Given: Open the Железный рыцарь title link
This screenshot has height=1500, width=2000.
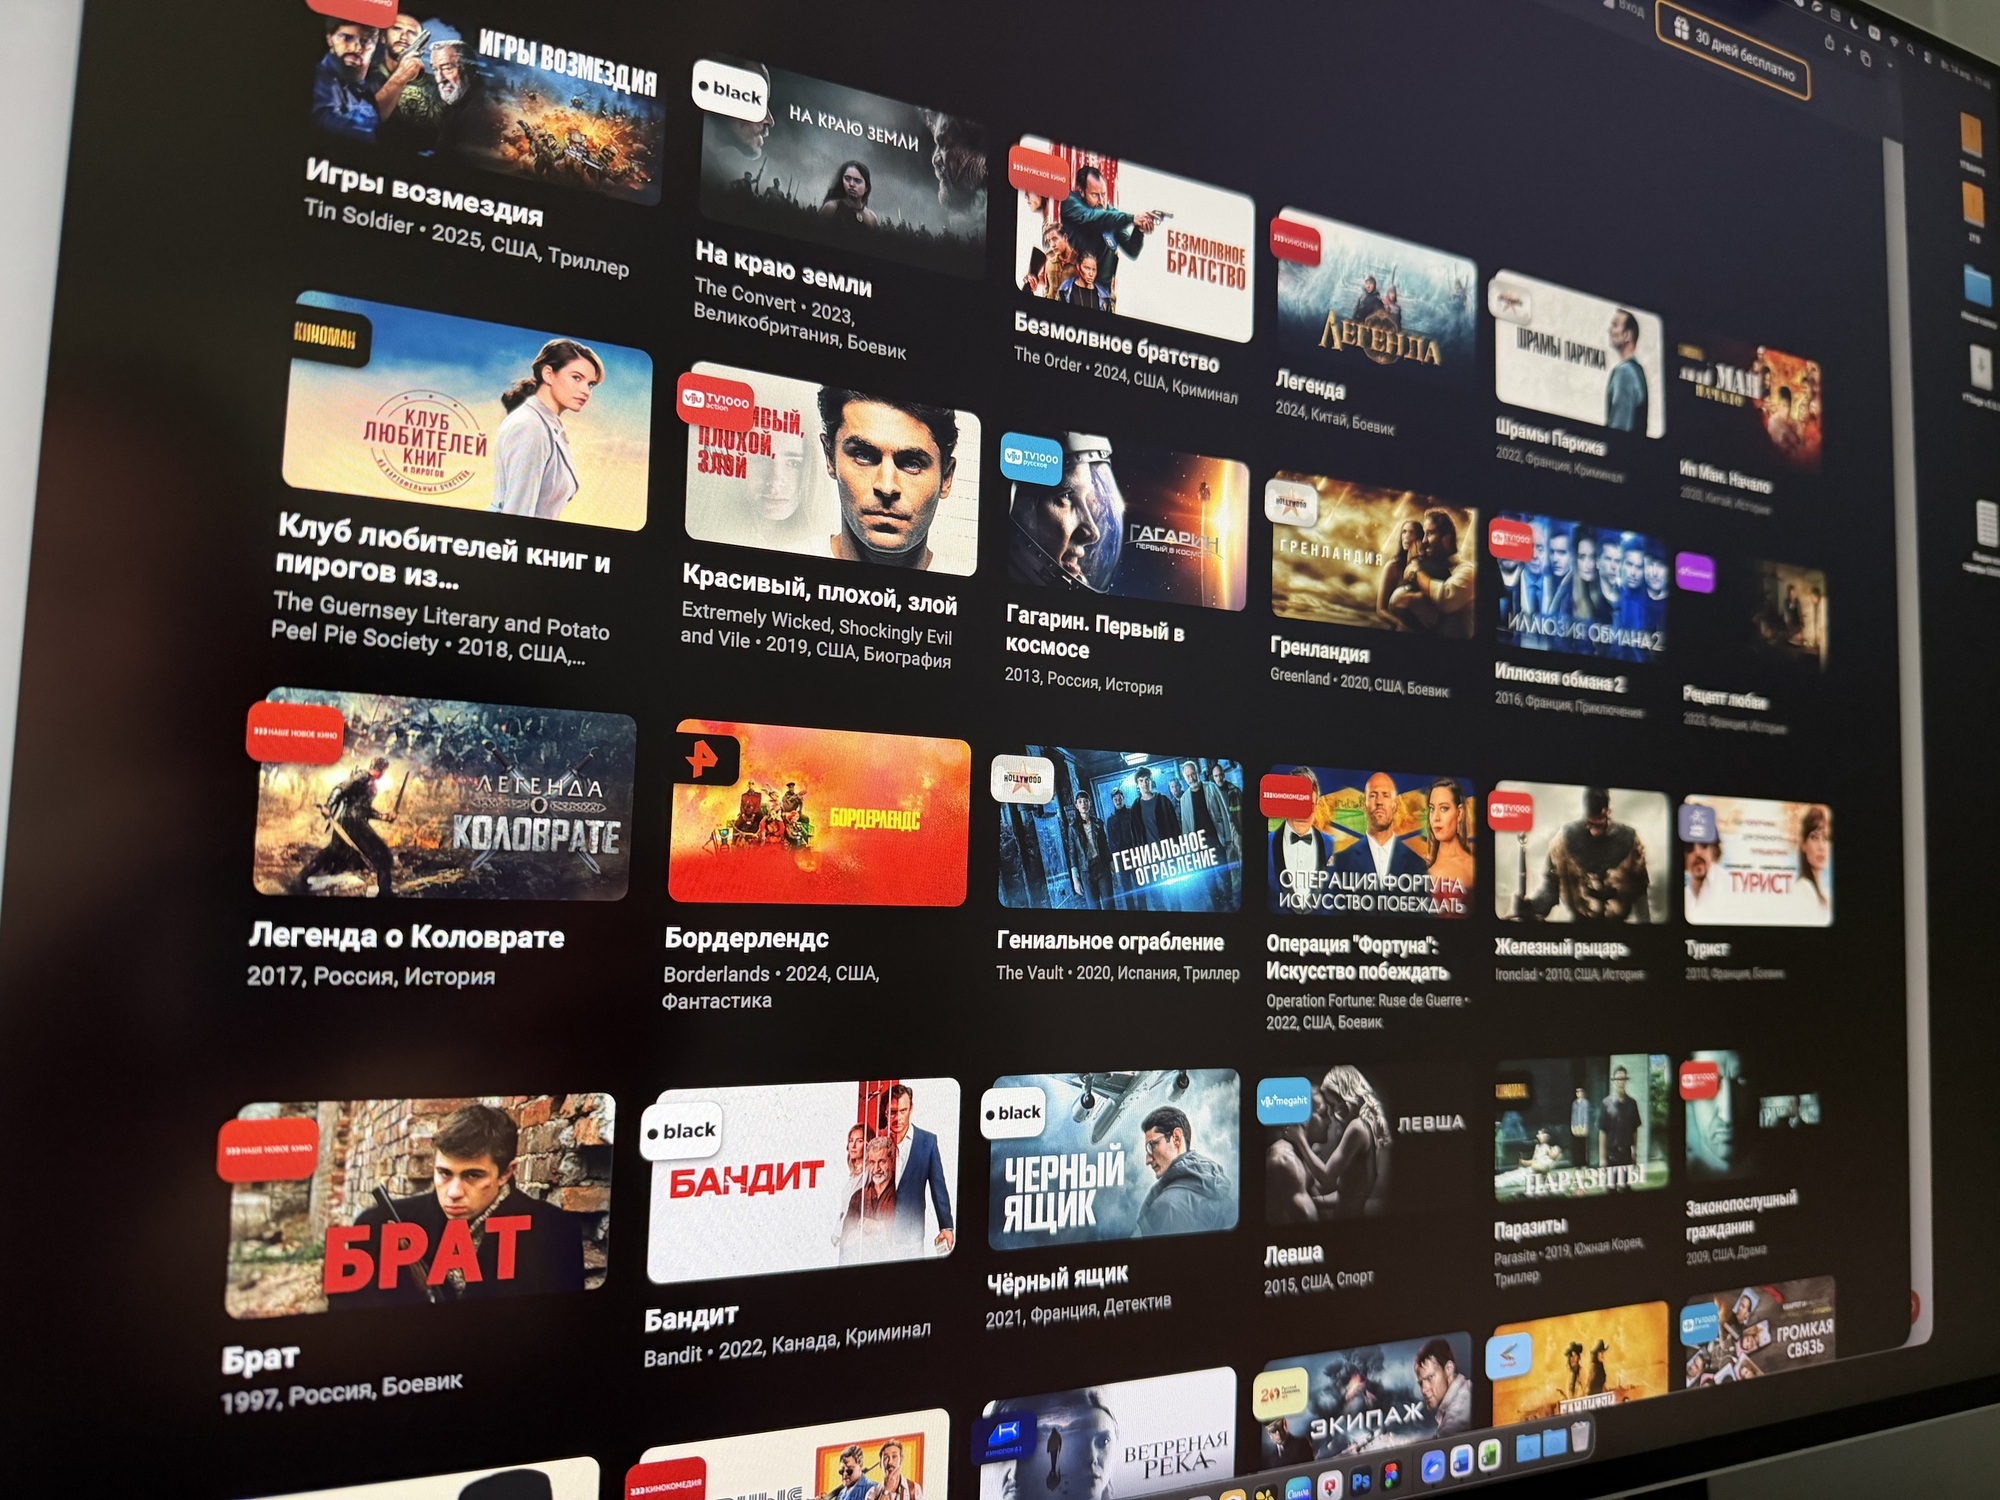Looking at the screenshot, I should (1561, 947).
